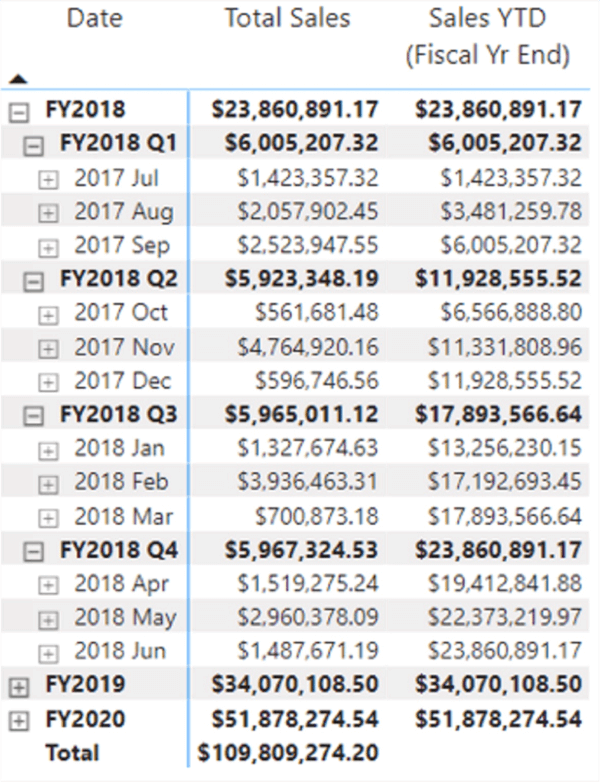
Task: Sort by the Date column header
Action: click(94, 18)
